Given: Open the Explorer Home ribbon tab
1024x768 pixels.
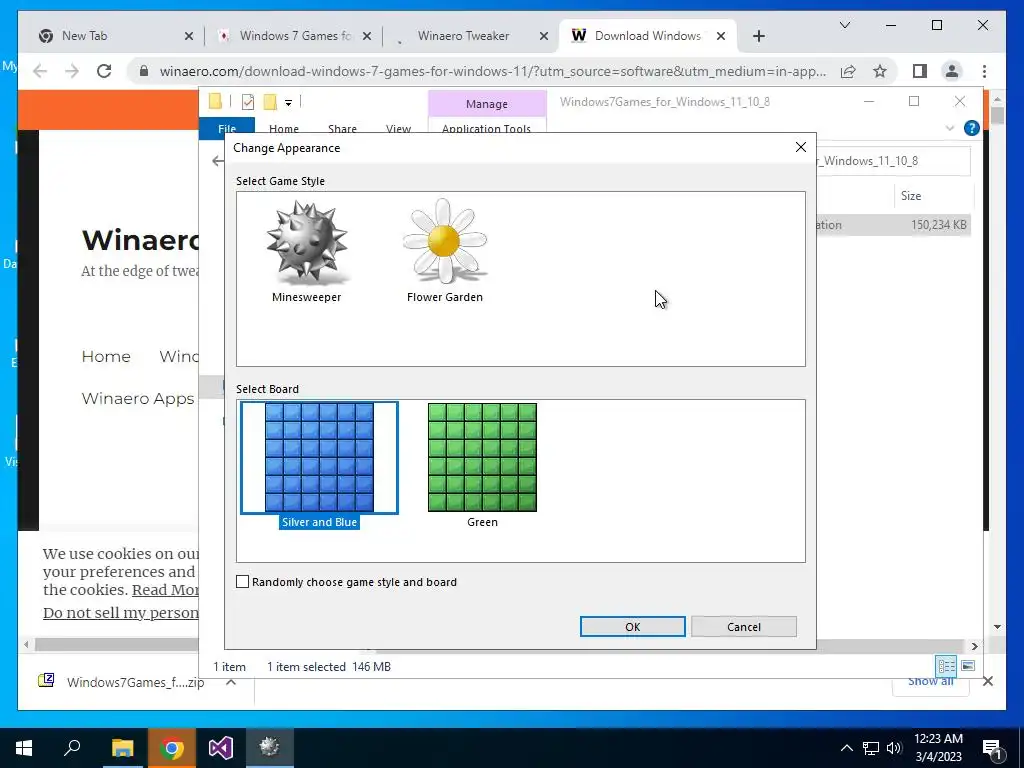Looking at the screenshot, I should [283, 128].
